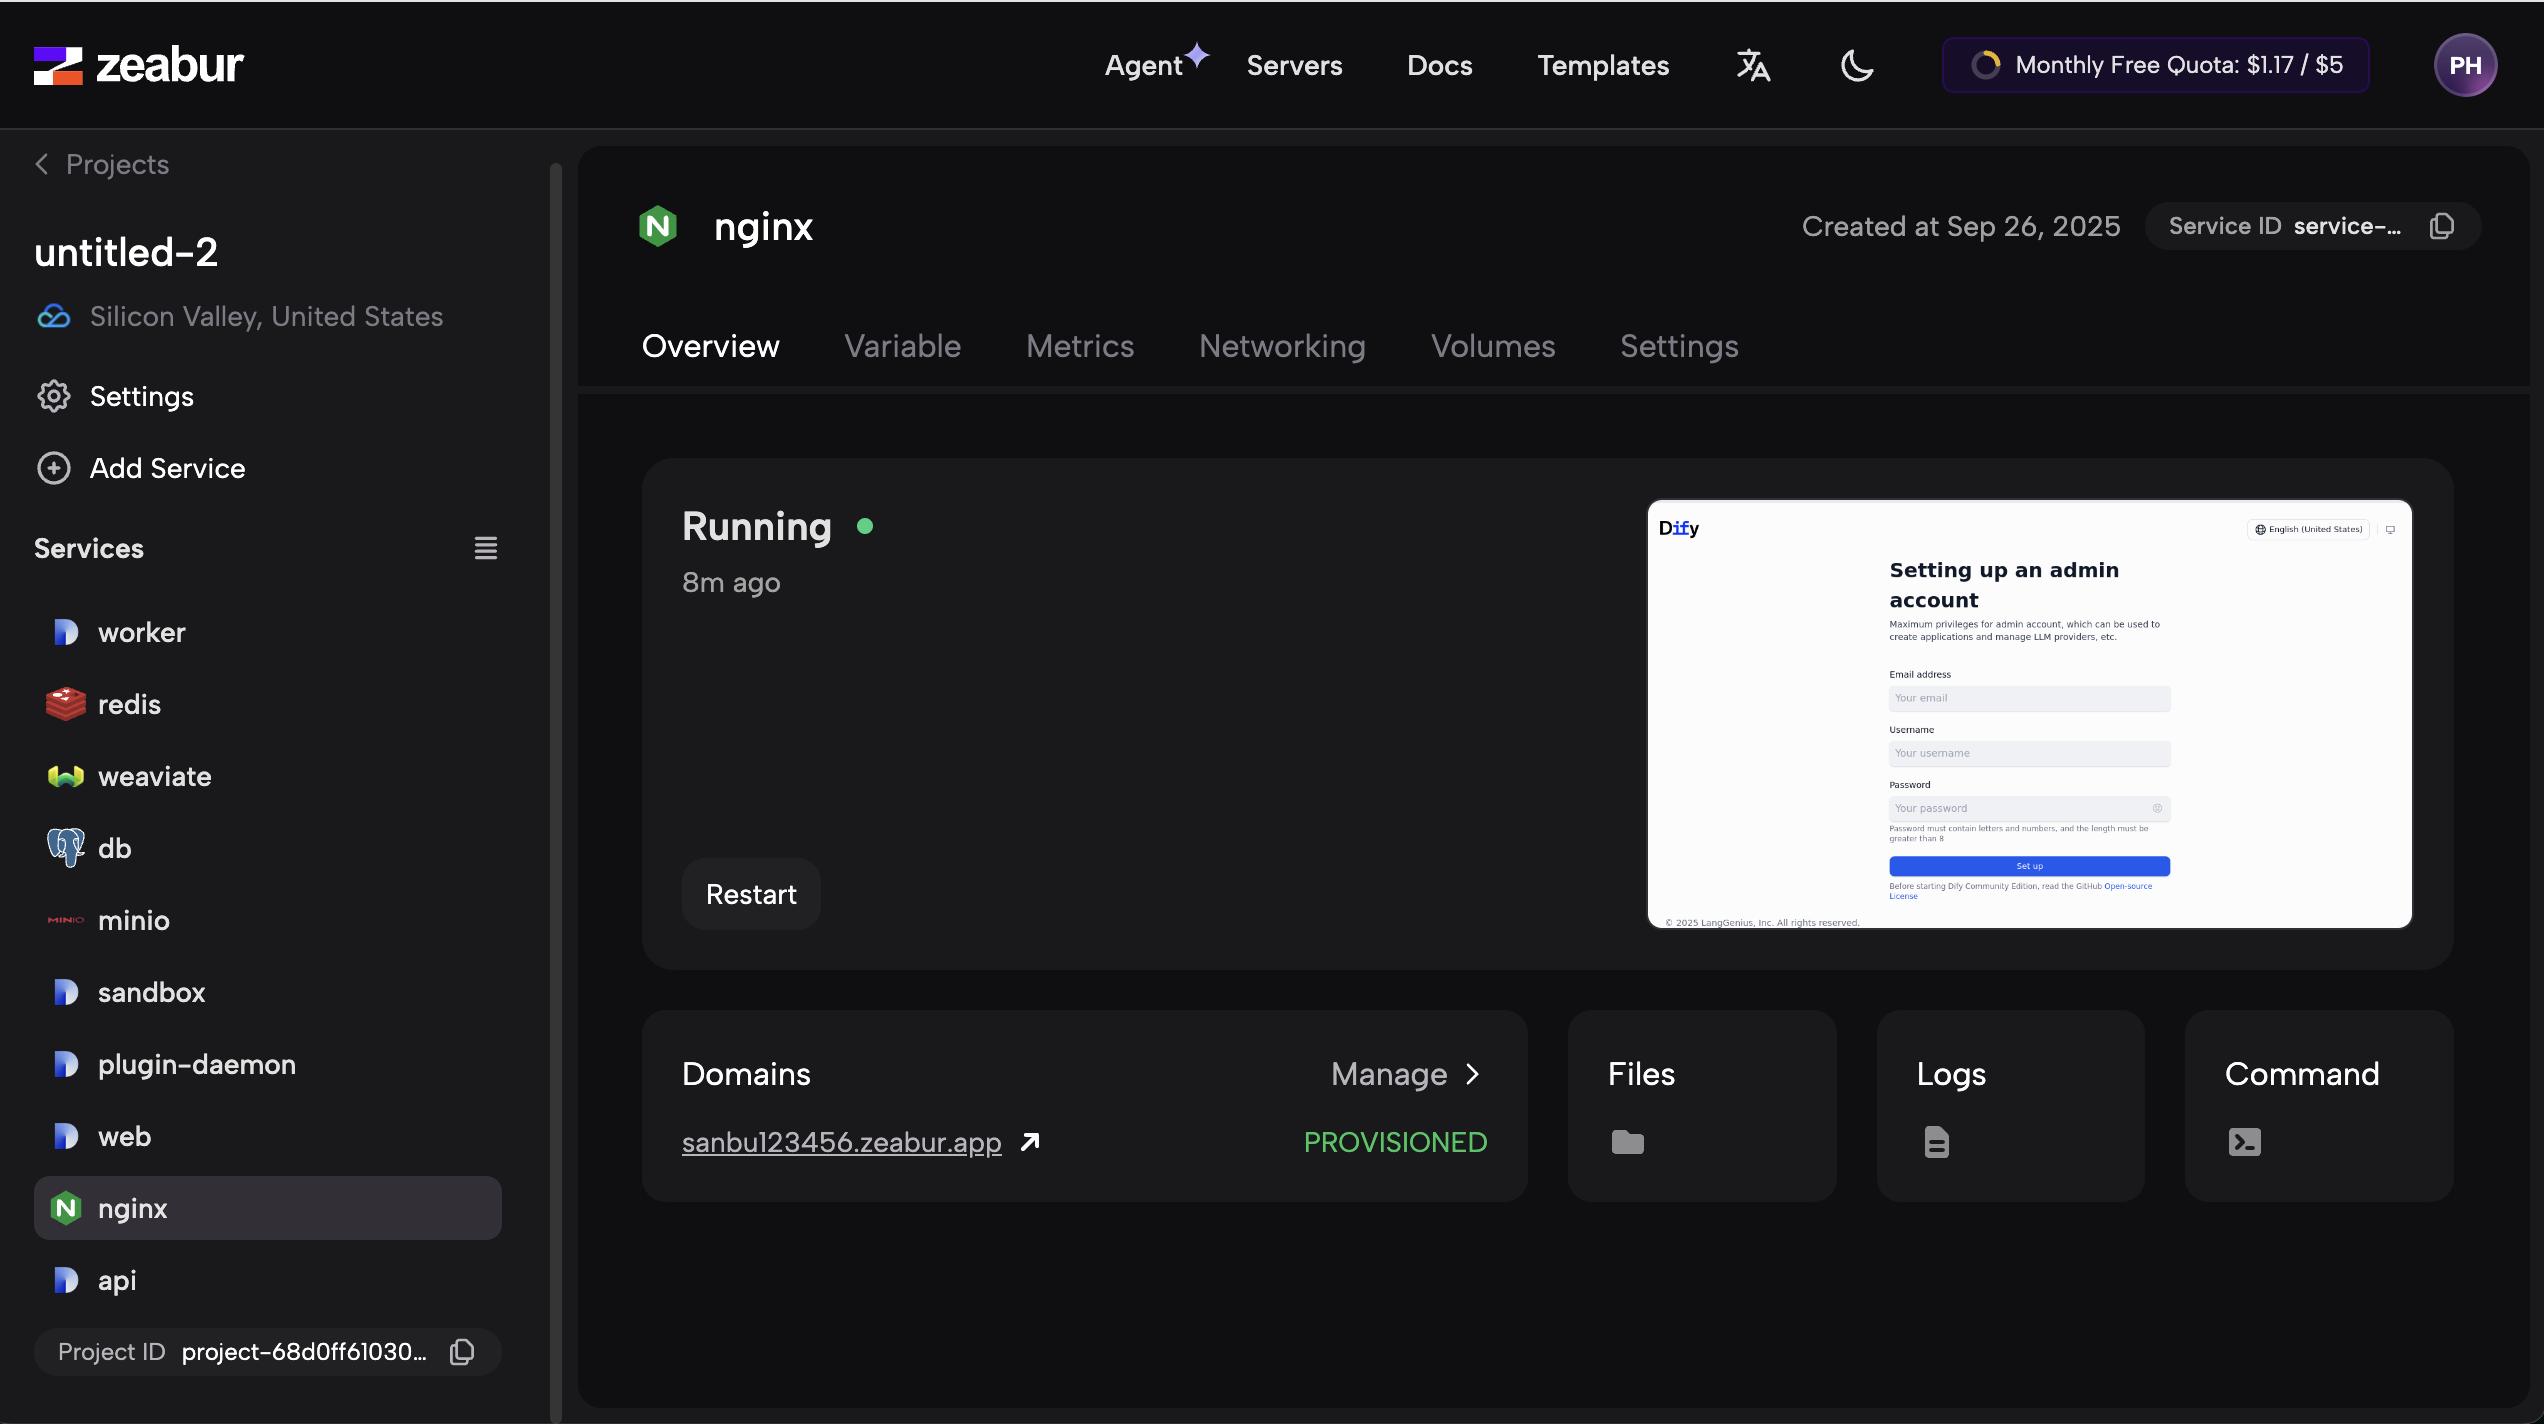
Task: Switch to the Networking tab
Action: coord(1282,346)
